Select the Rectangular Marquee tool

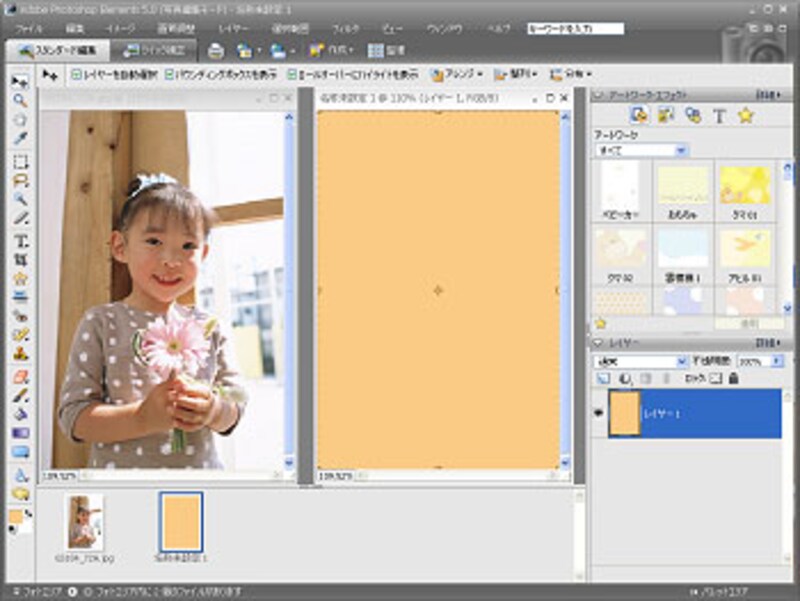pyautogui.click(x=20, y=162)
